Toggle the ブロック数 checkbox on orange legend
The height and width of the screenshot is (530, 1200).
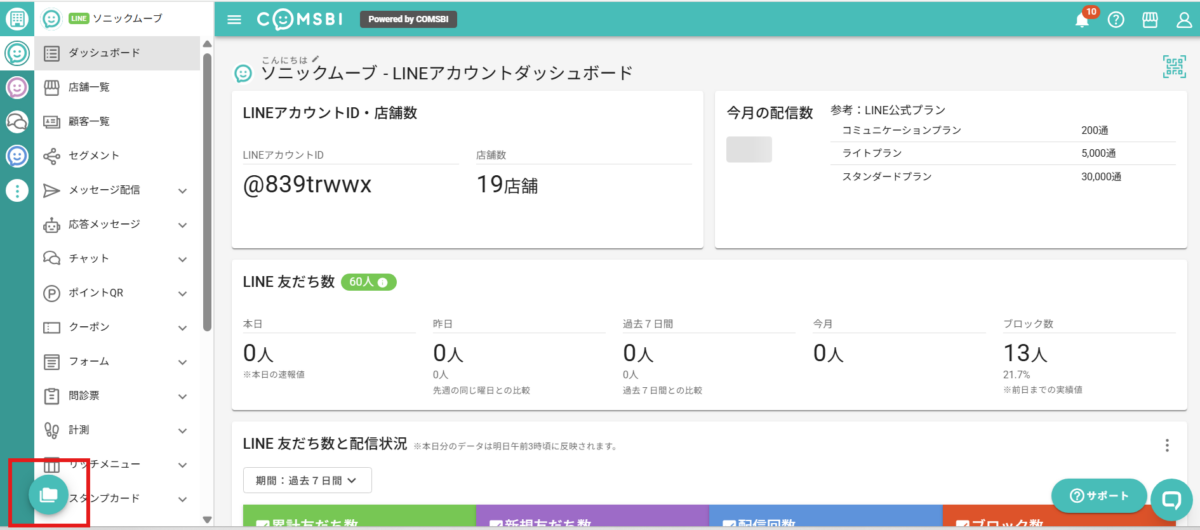click(x=964, y=523)
